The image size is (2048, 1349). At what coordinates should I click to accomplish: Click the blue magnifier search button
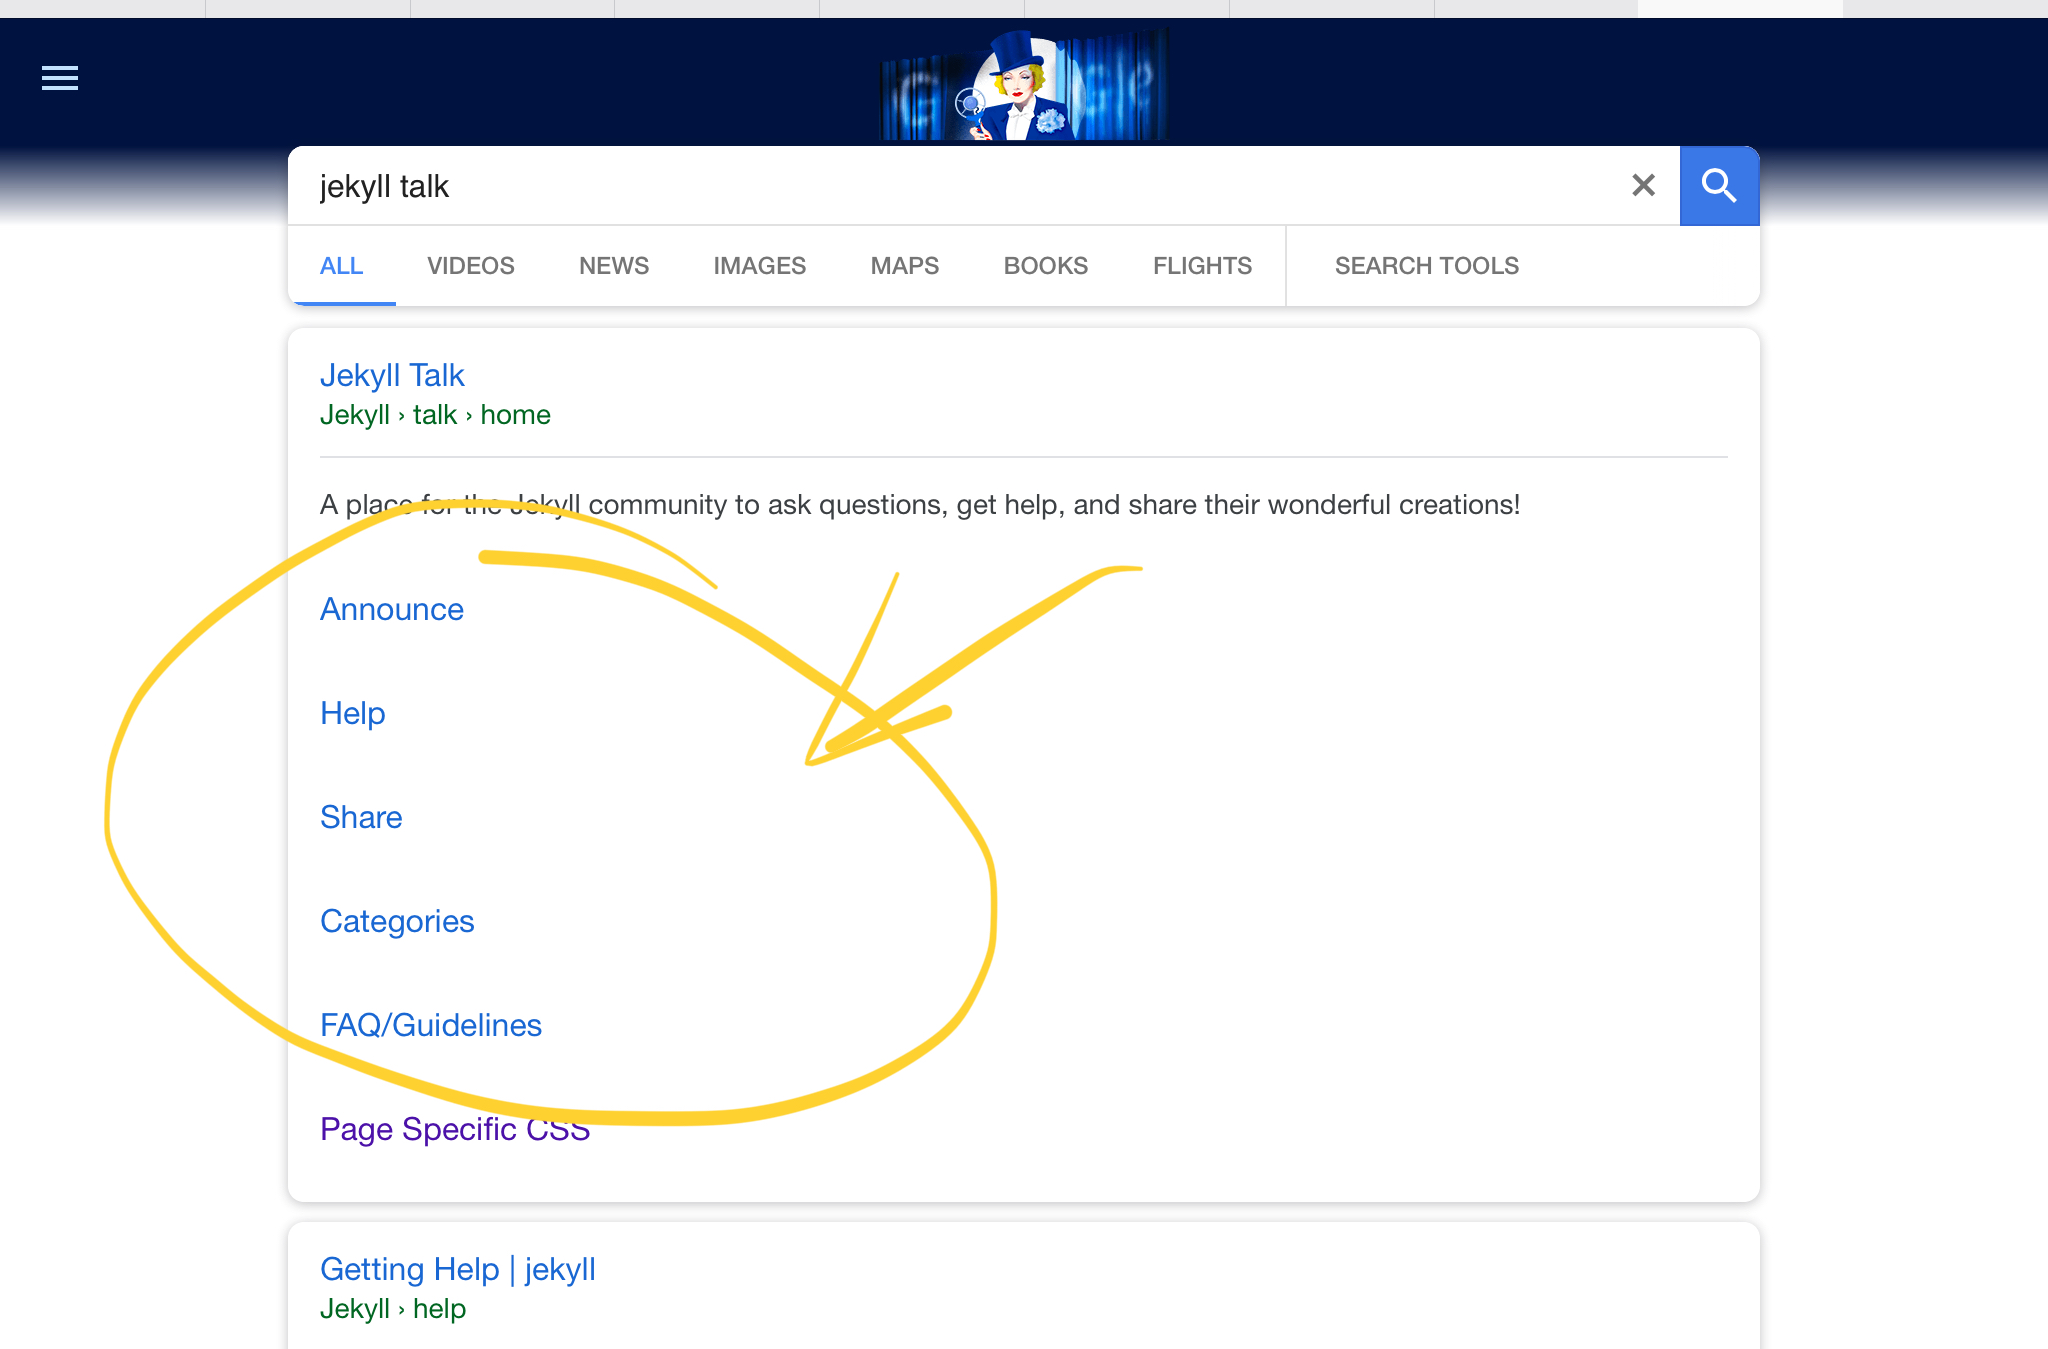[x=1719, y=186]
